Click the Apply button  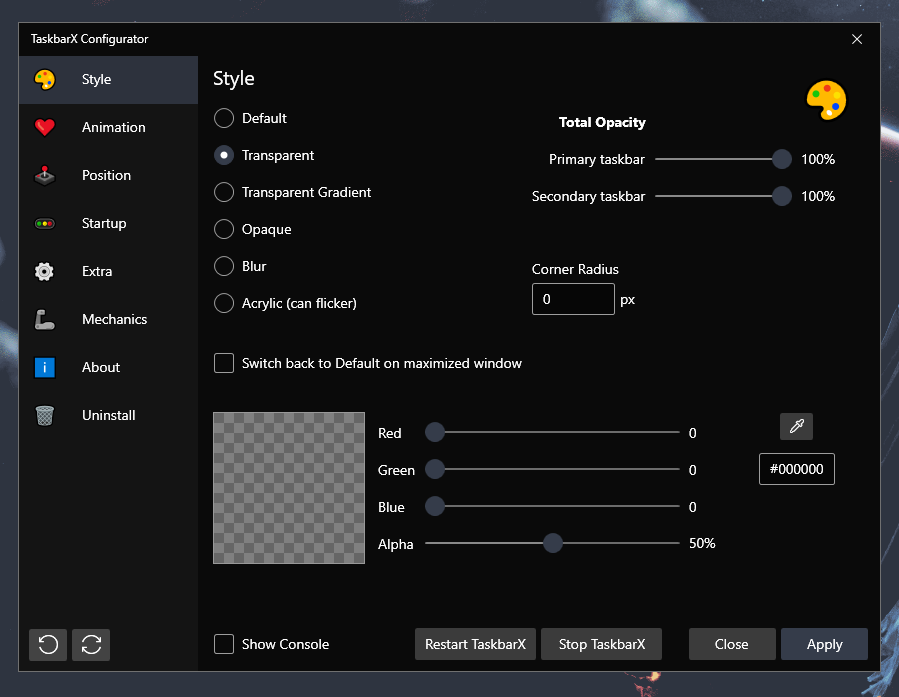point(824,644)
